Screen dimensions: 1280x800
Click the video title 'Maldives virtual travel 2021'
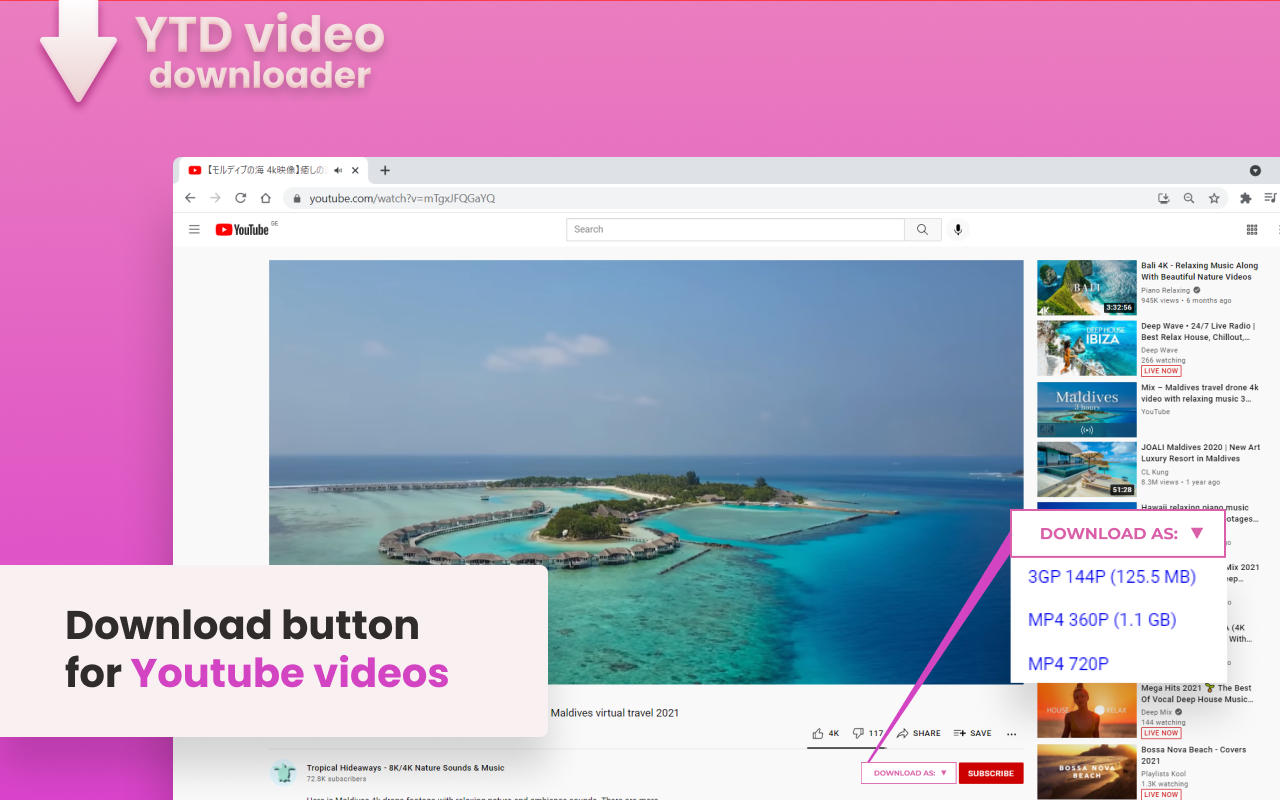pyautogui.click(x=615, y=713)
